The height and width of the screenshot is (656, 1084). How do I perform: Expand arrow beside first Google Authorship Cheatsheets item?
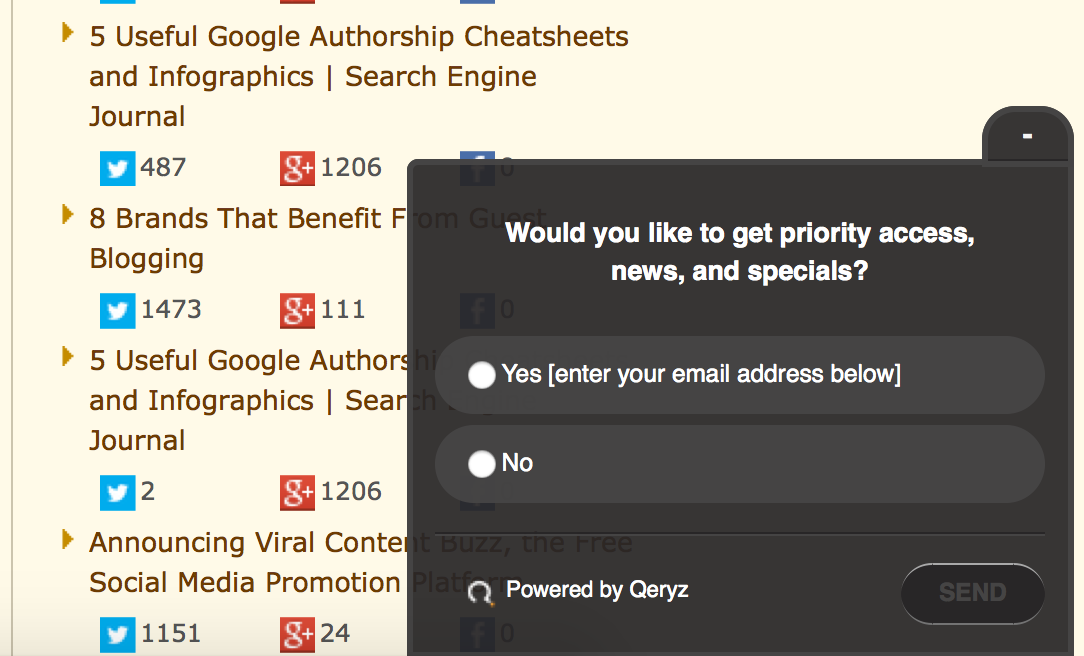(x=68, y=32)
